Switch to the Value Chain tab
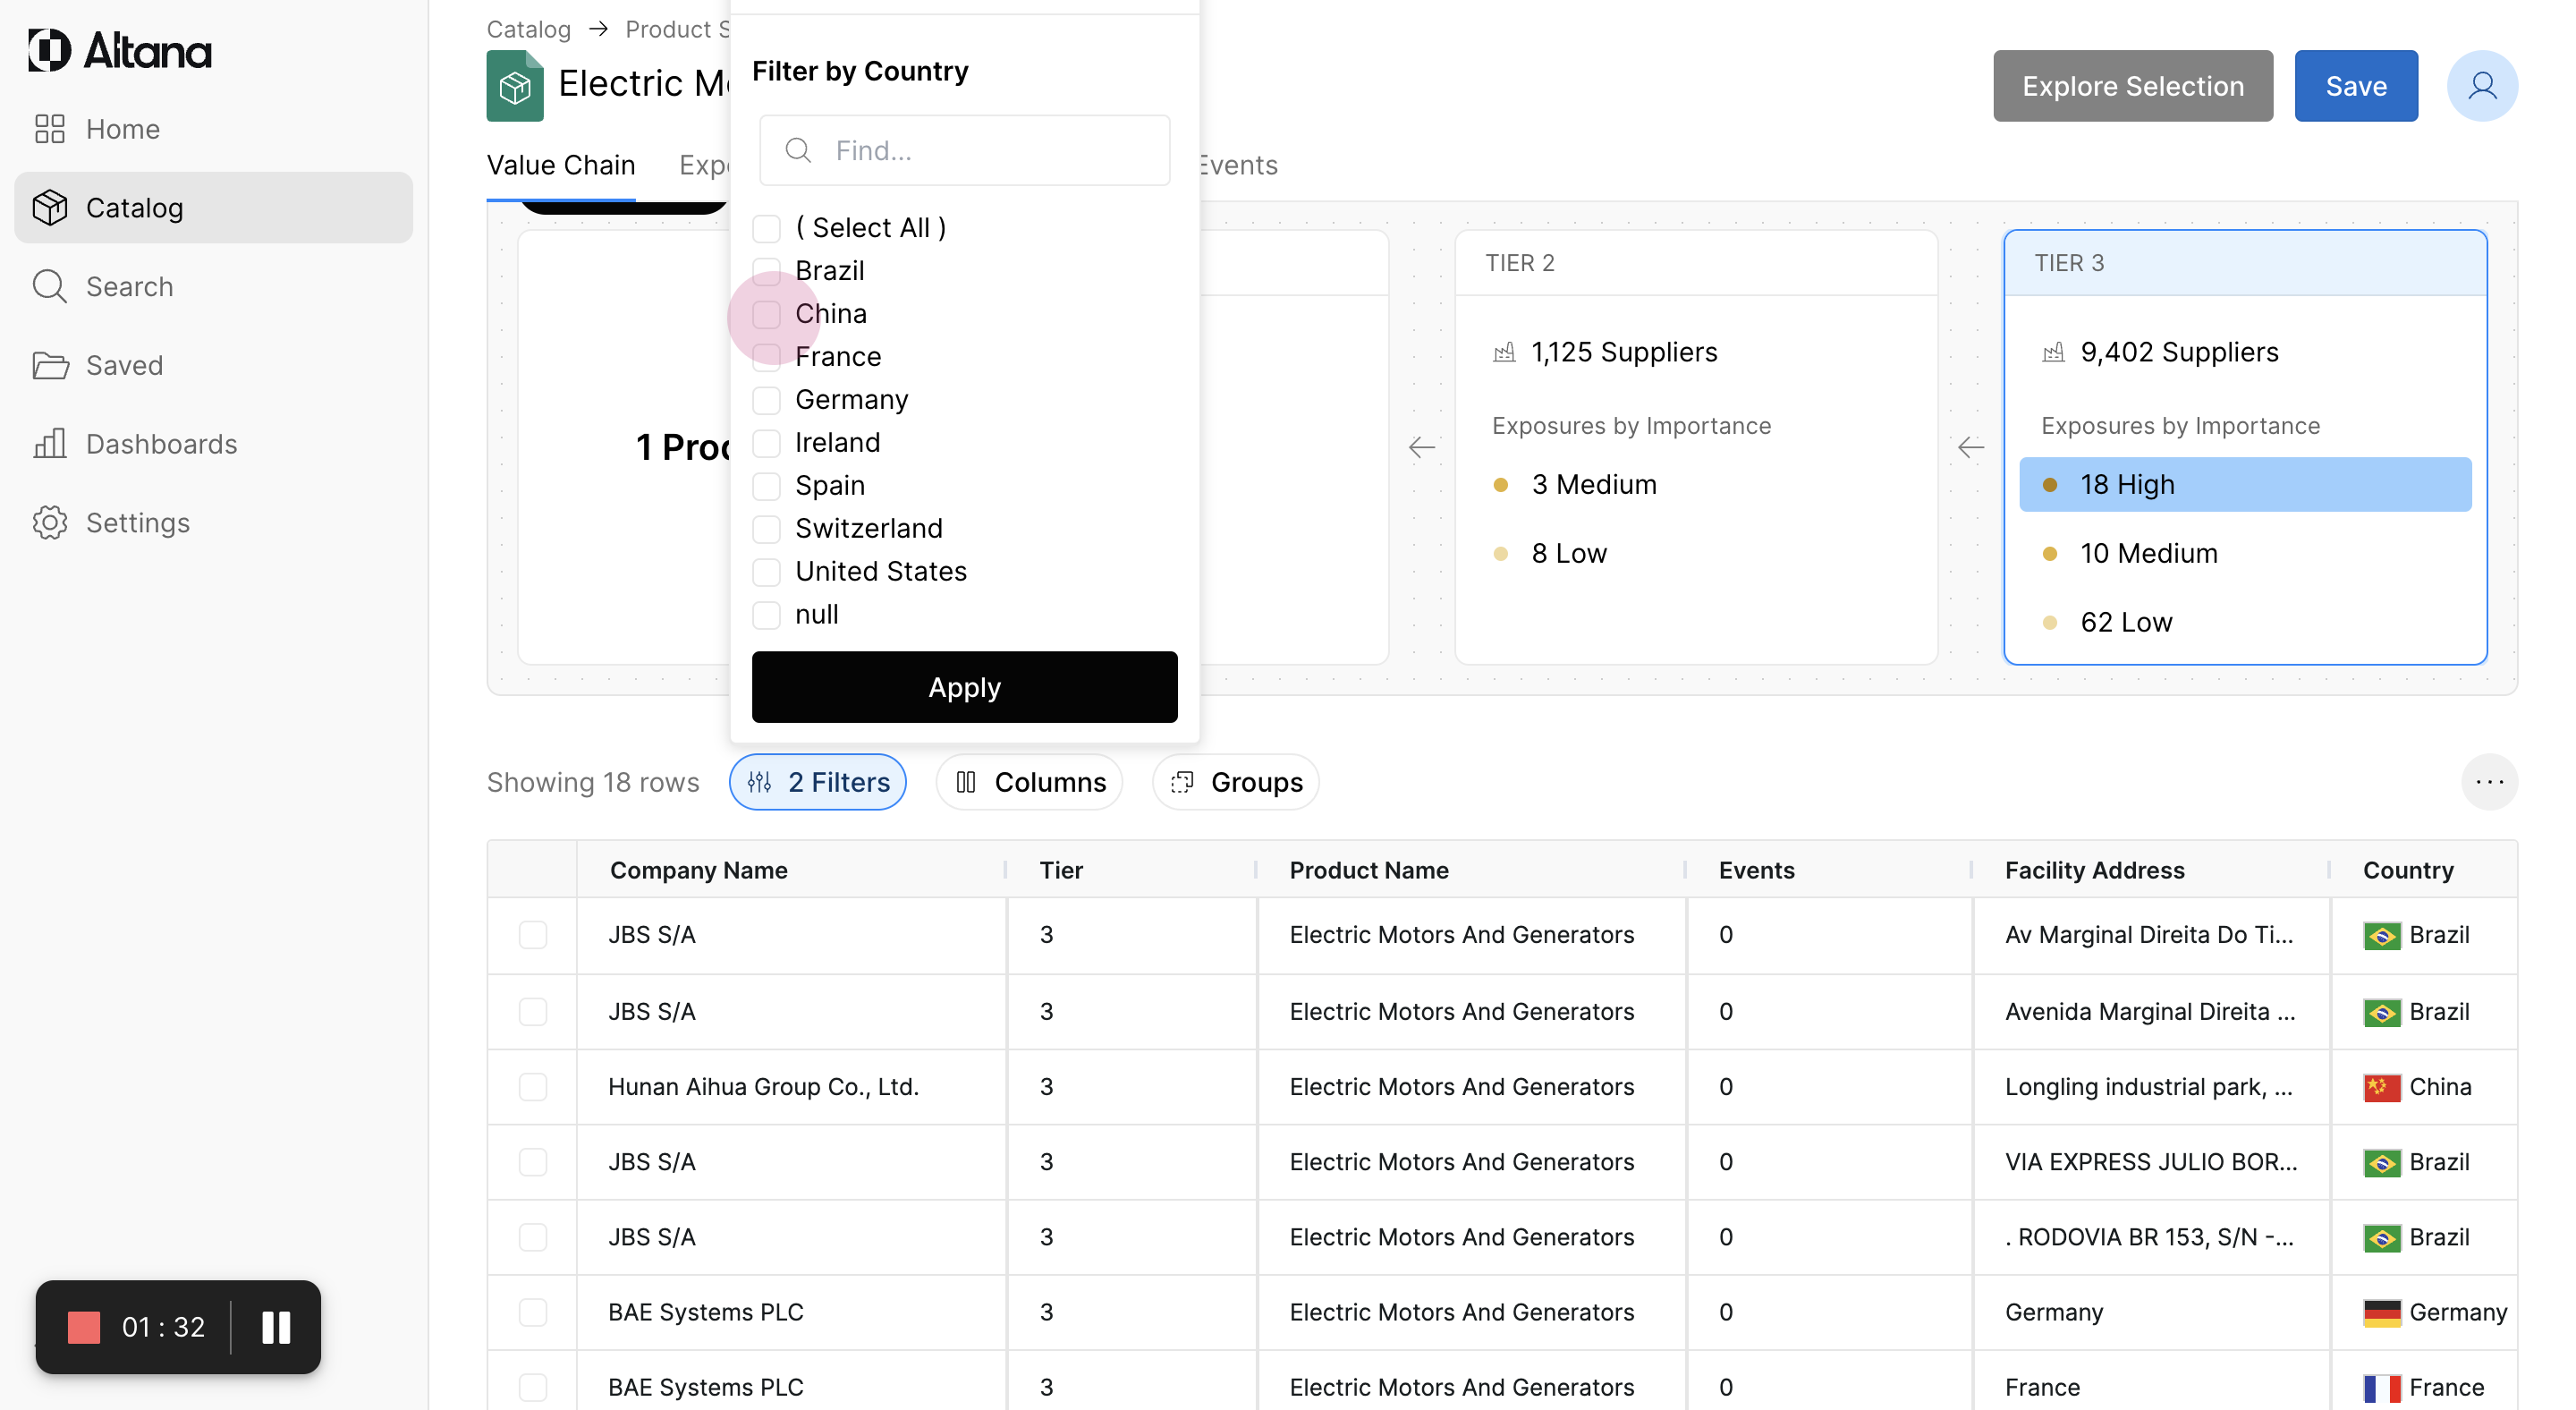This screenshot has width=2576, height=1410. 560,165
